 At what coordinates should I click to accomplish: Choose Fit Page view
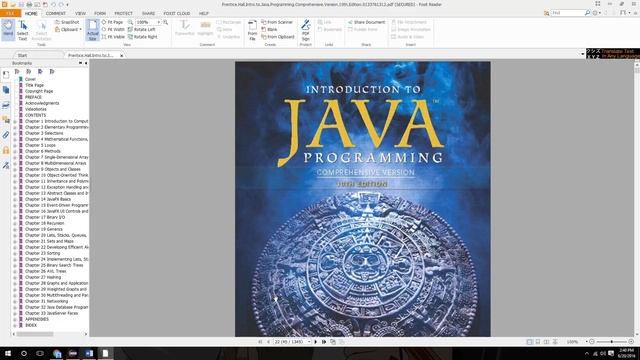[112, 22]
